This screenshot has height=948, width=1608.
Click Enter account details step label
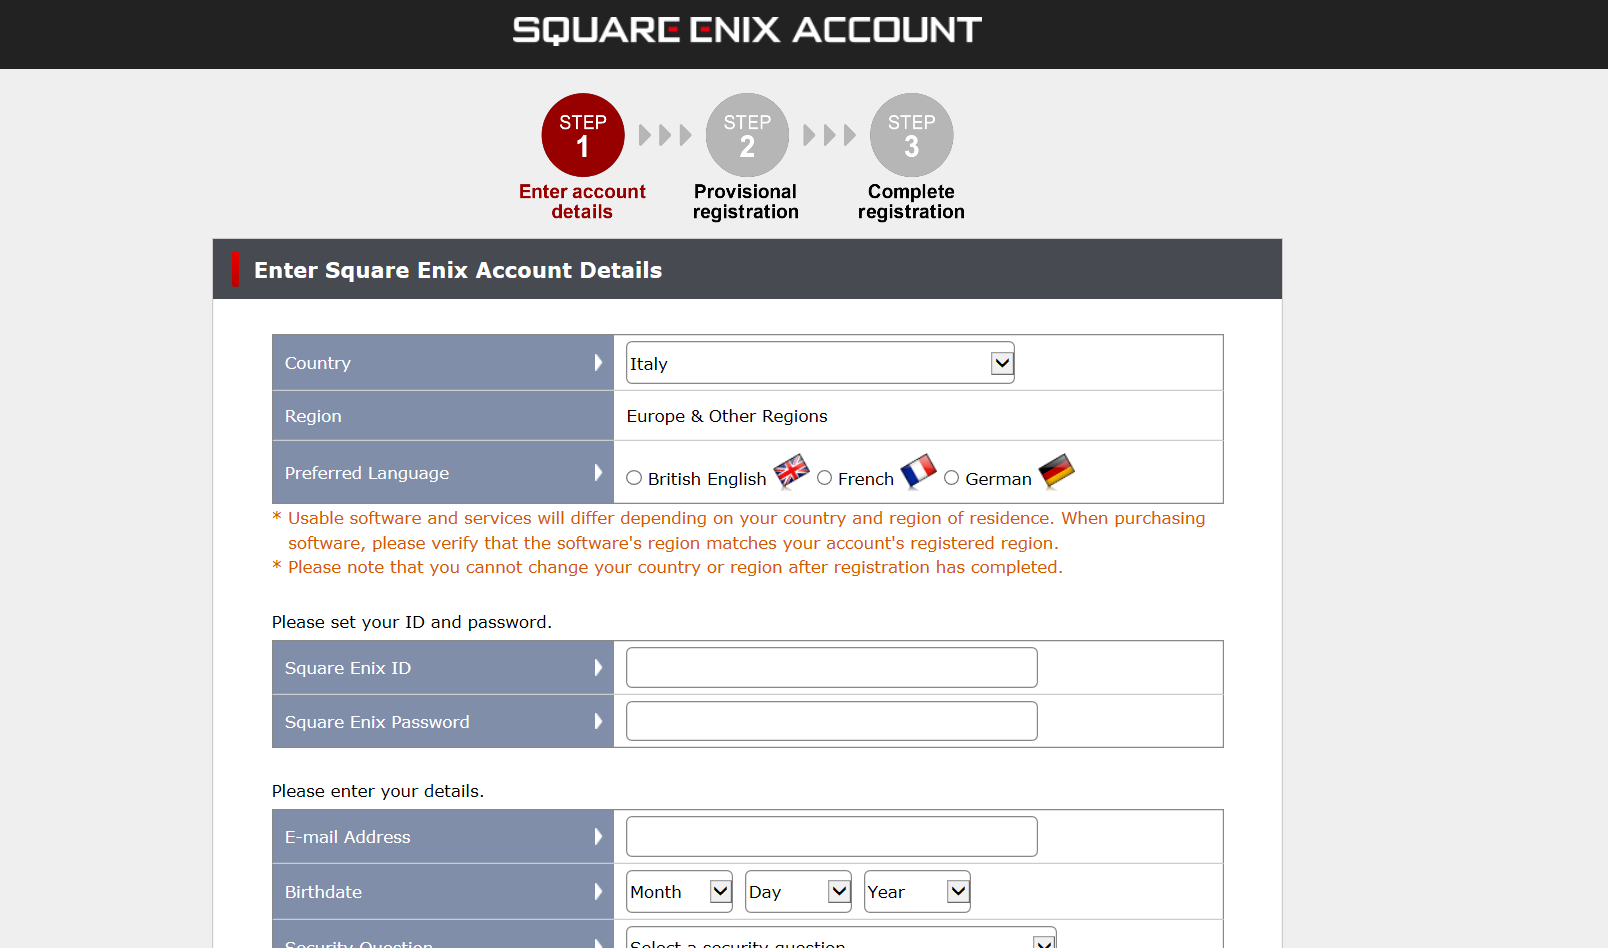[x=582, y=201]
